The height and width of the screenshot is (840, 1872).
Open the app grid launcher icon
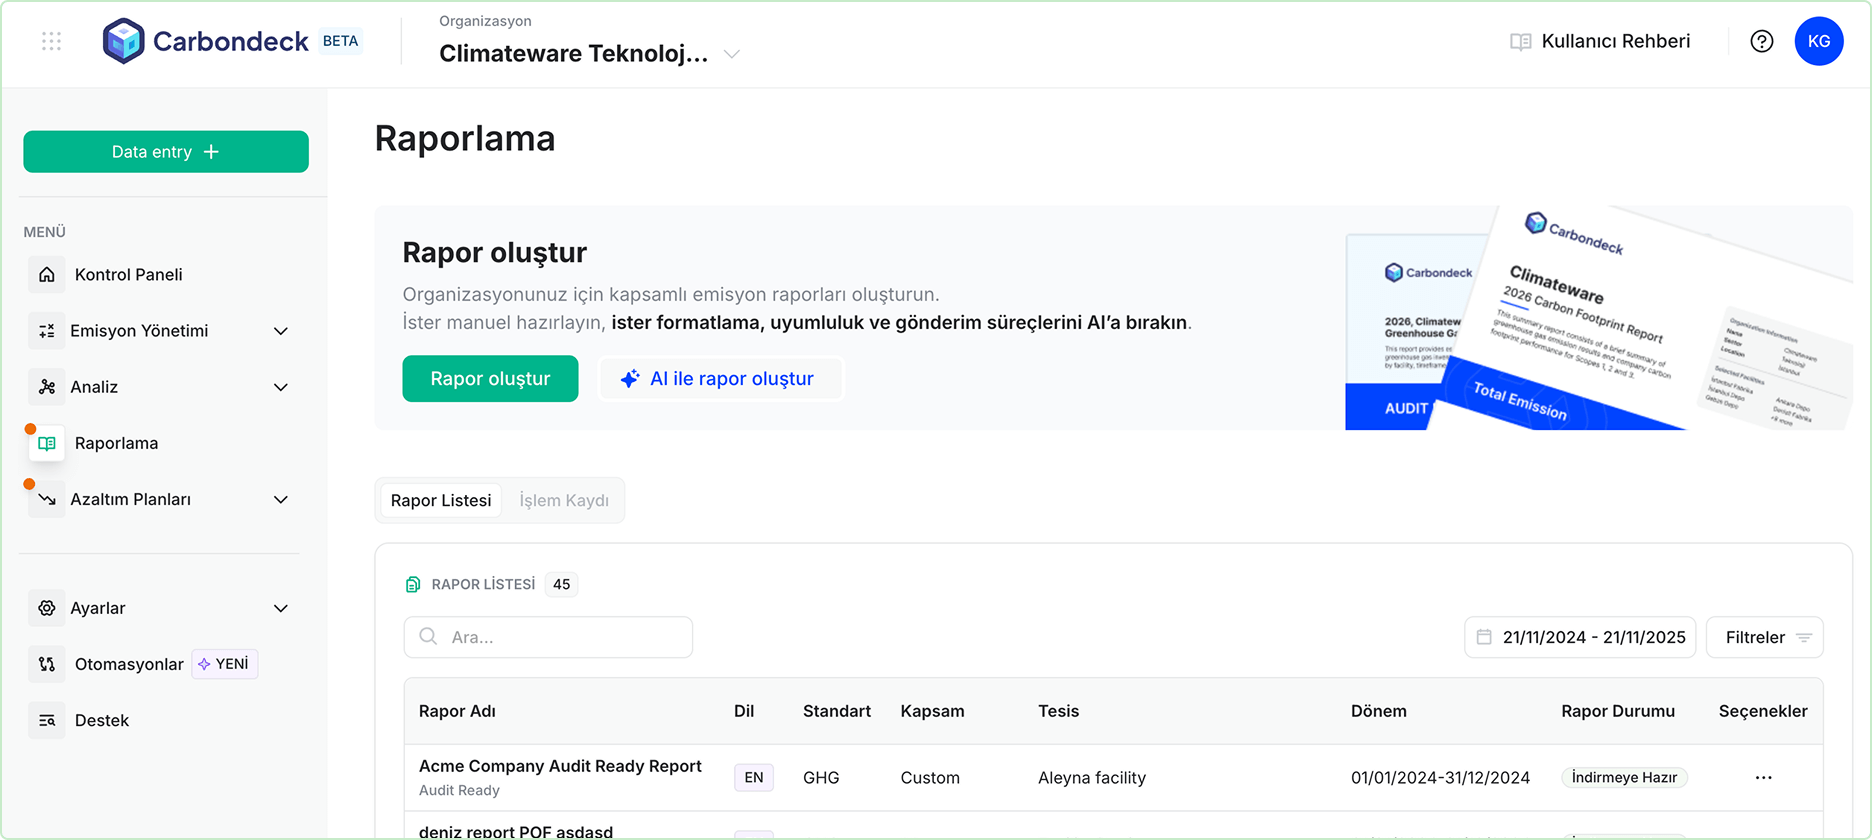(52, 41)
